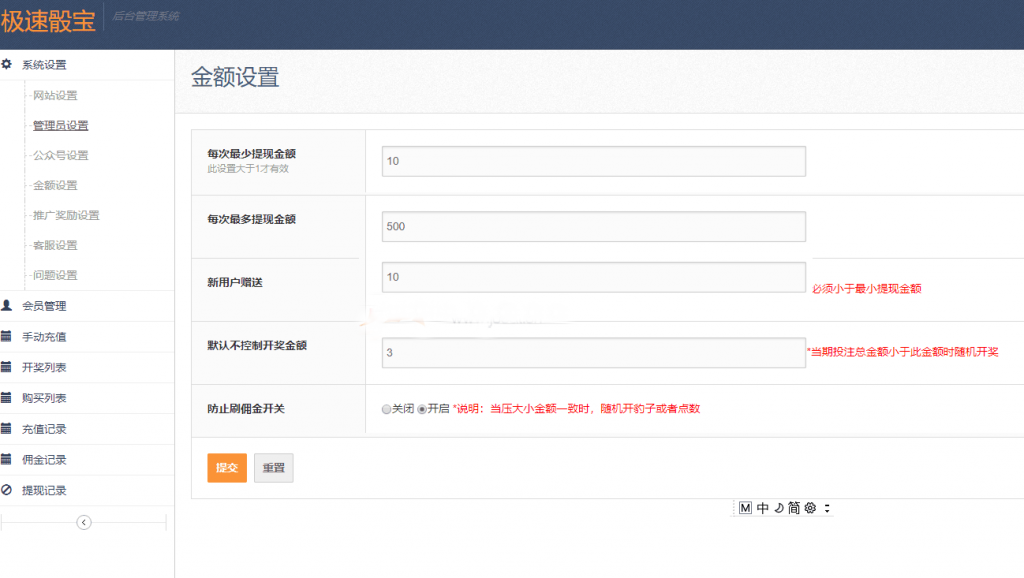The width and height of the screenshot is (1024, 578).
Task: Expand IME bar options arrow
Action: click(827, 508)
